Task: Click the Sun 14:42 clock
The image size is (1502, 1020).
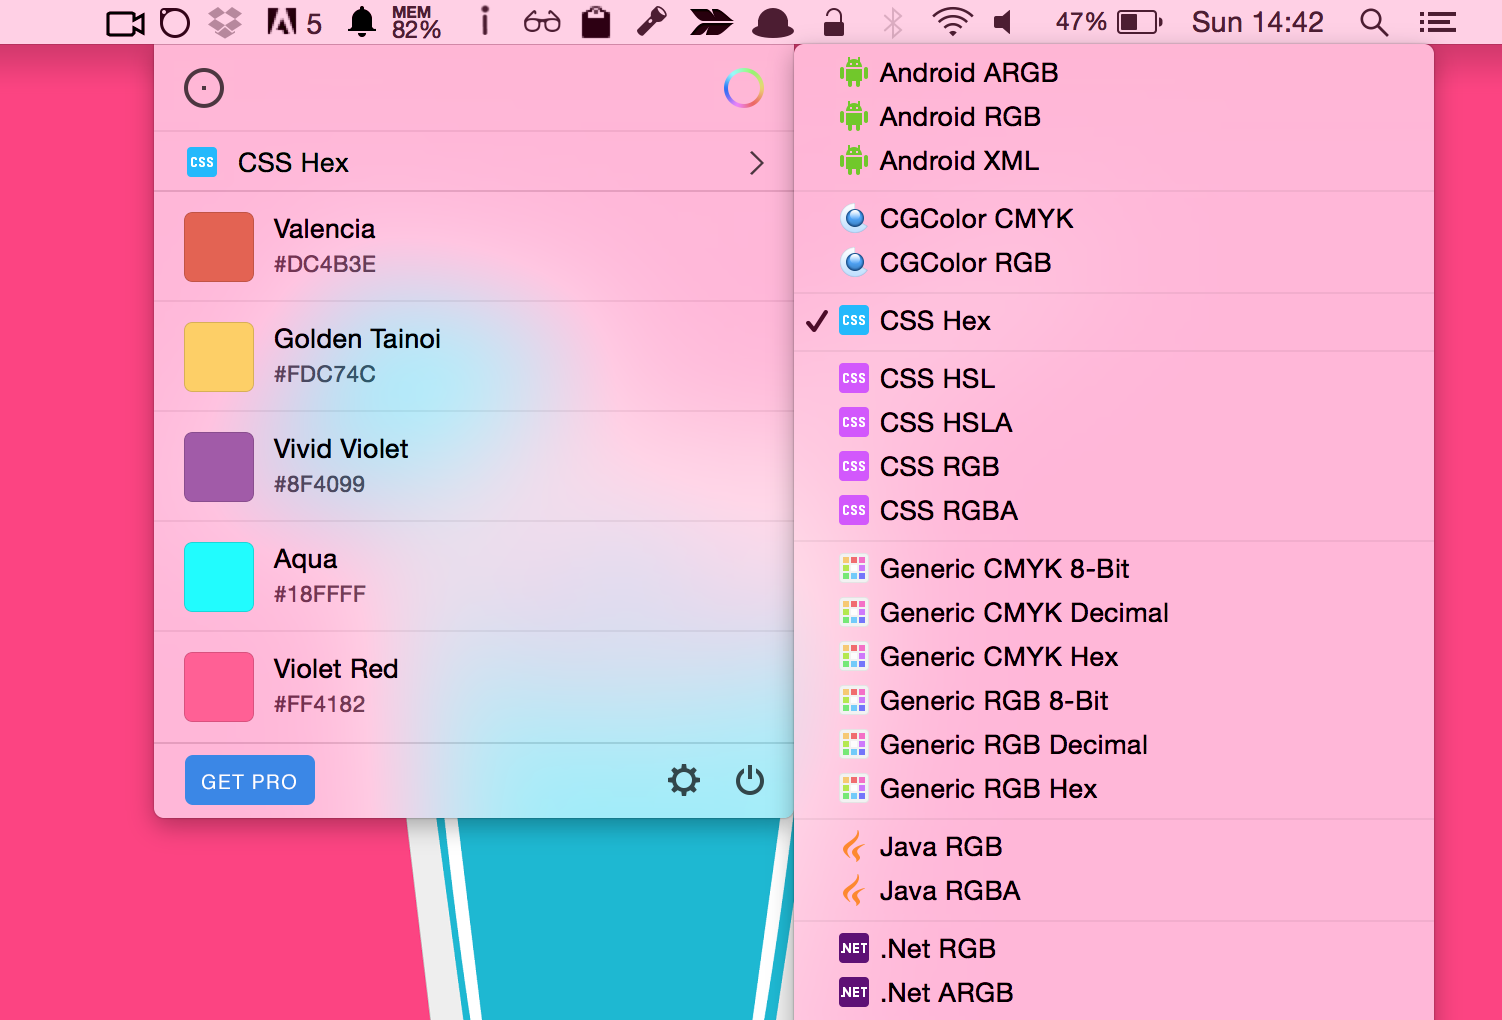Action: (1258, 22)
